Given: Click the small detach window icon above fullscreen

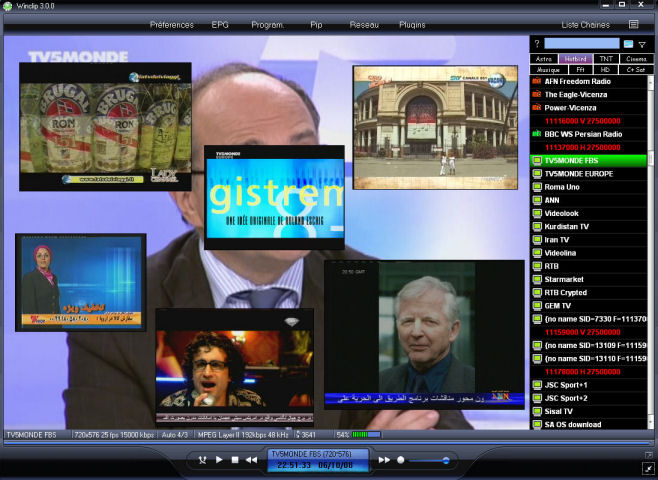Looking at the screenshot, I should click(649, 455).
